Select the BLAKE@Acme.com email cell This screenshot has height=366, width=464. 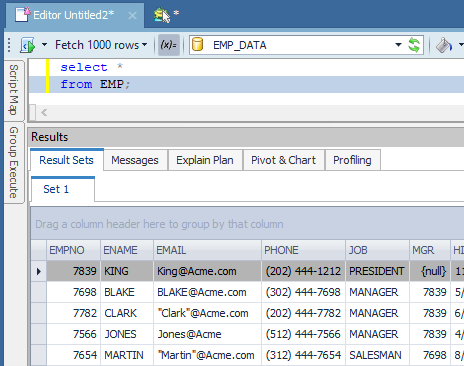coord(207,292)
